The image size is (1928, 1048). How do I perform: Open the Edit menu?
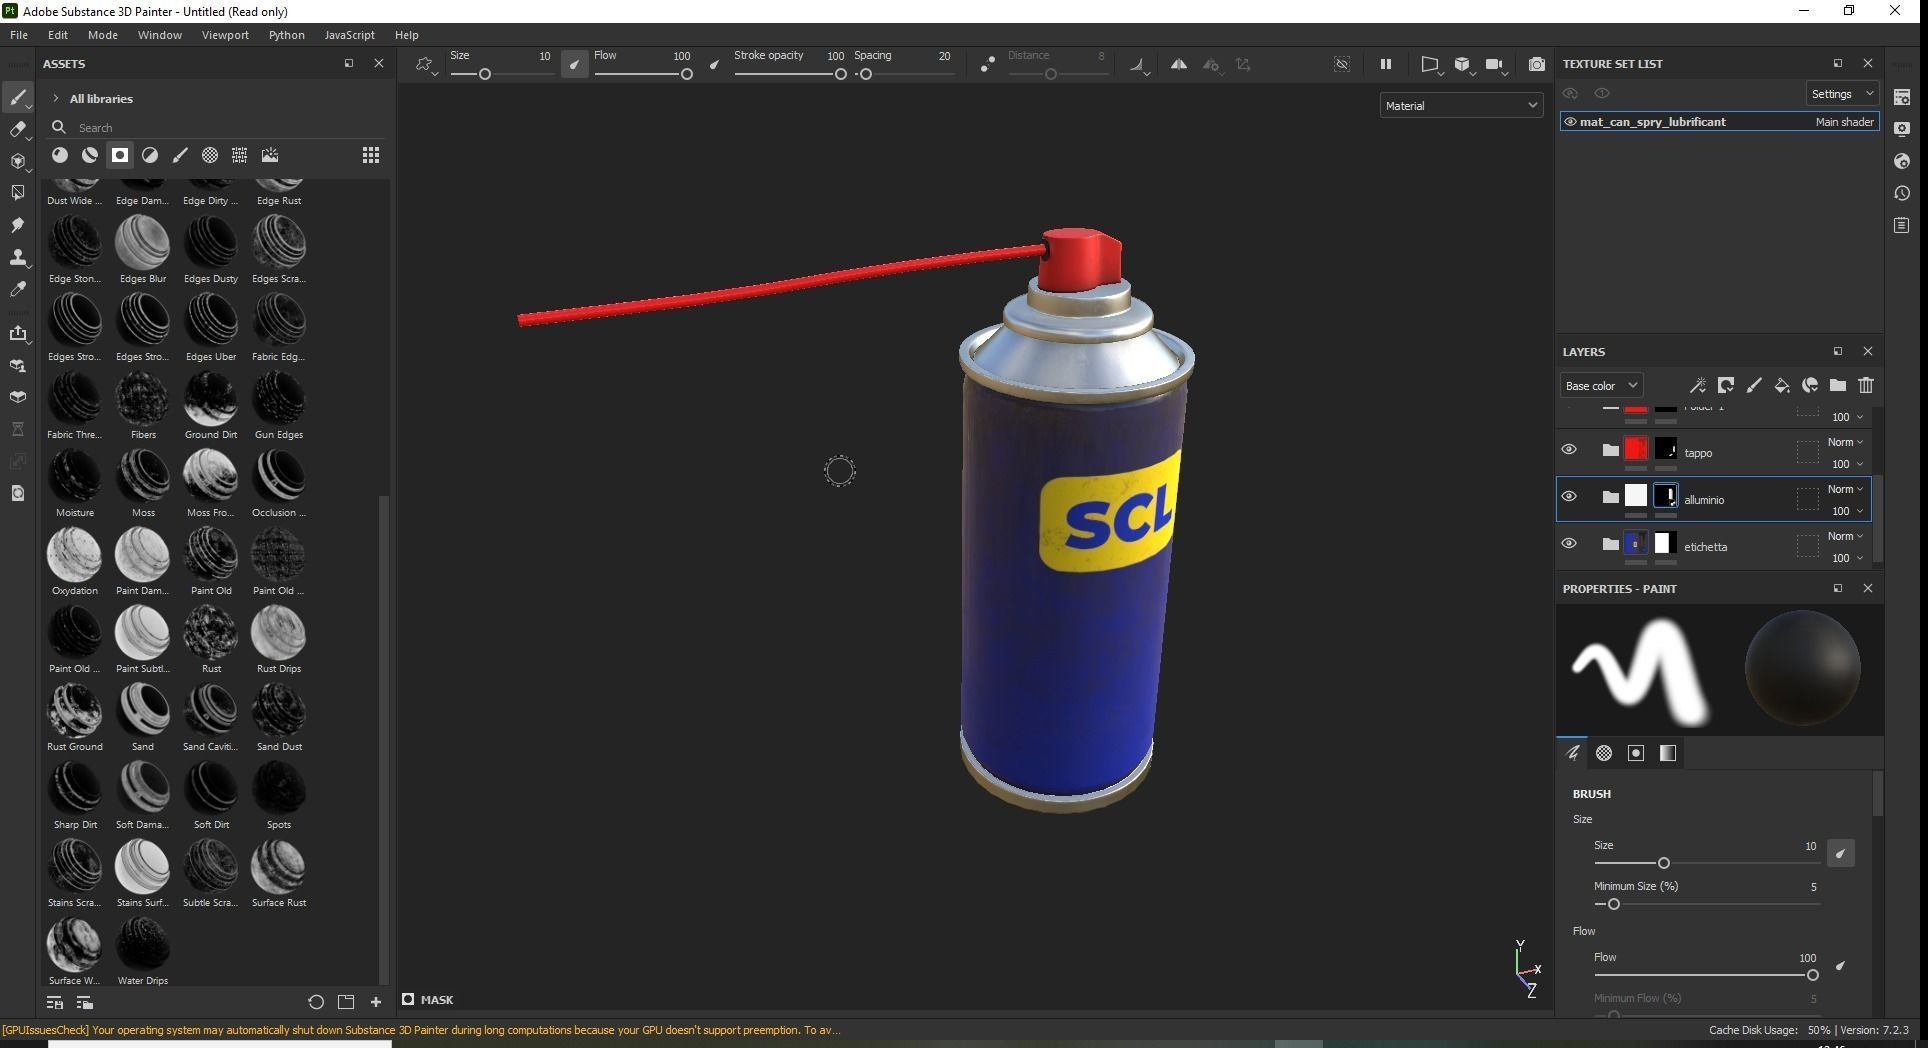coord(58,35)
